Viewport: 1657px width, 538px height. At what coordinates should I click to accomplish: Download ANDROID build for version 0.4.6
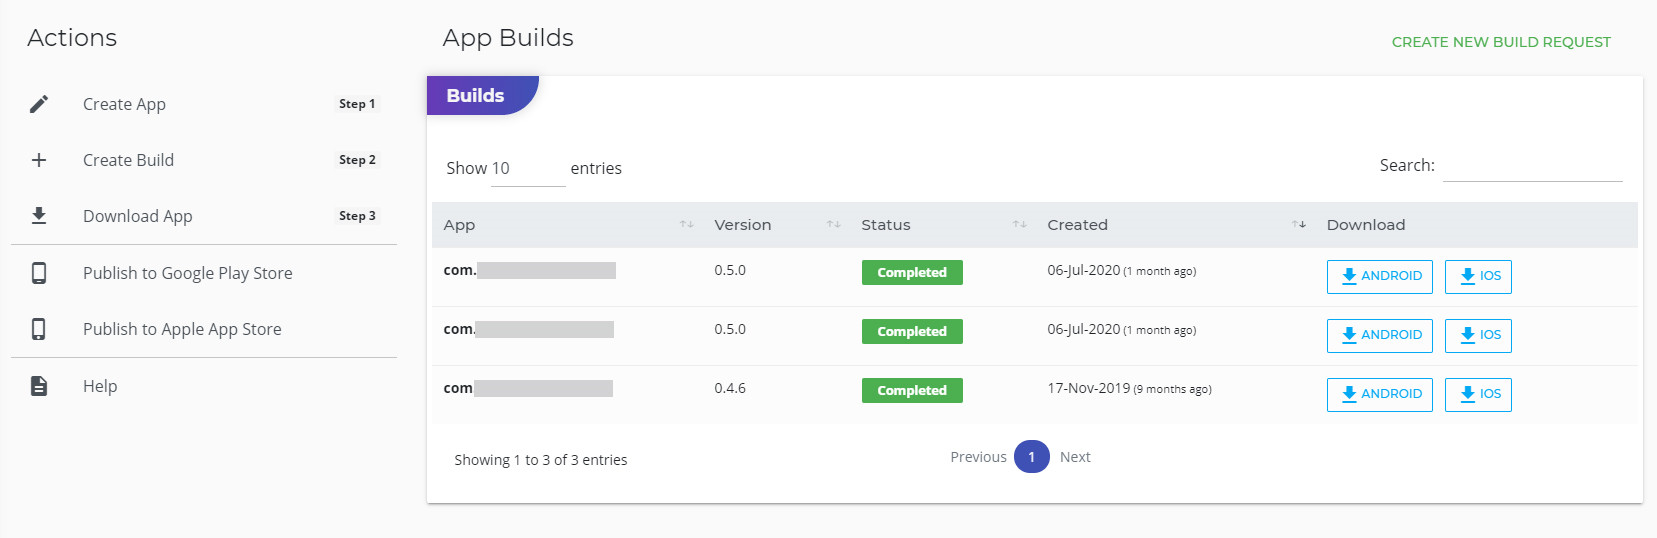[1379, 394]
